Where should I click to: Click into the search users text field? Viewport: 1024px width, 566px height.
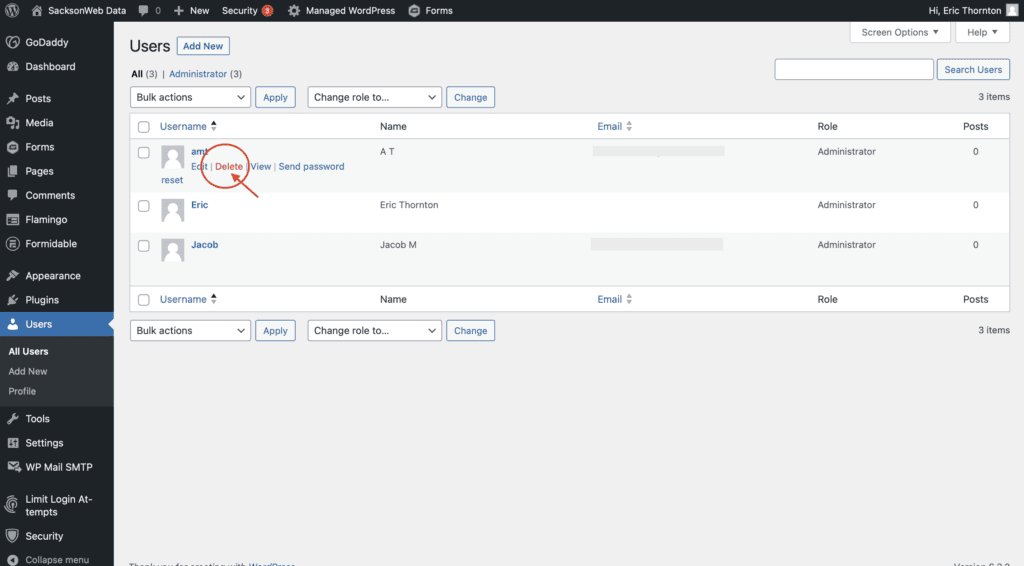854,69
